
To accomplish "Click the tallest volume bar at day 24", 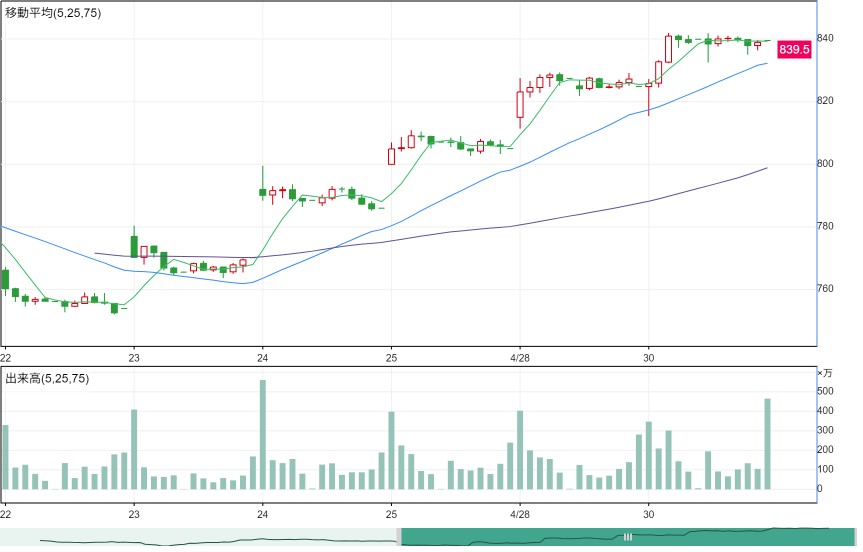I will pyautogui.click(x=263, y=435).
